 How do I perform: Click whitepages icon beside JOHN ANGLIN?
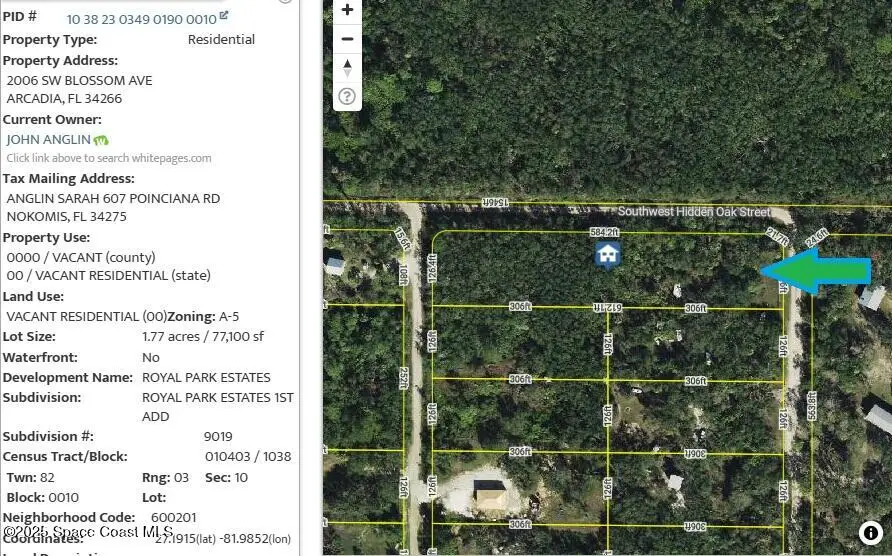tap(101, 140)
